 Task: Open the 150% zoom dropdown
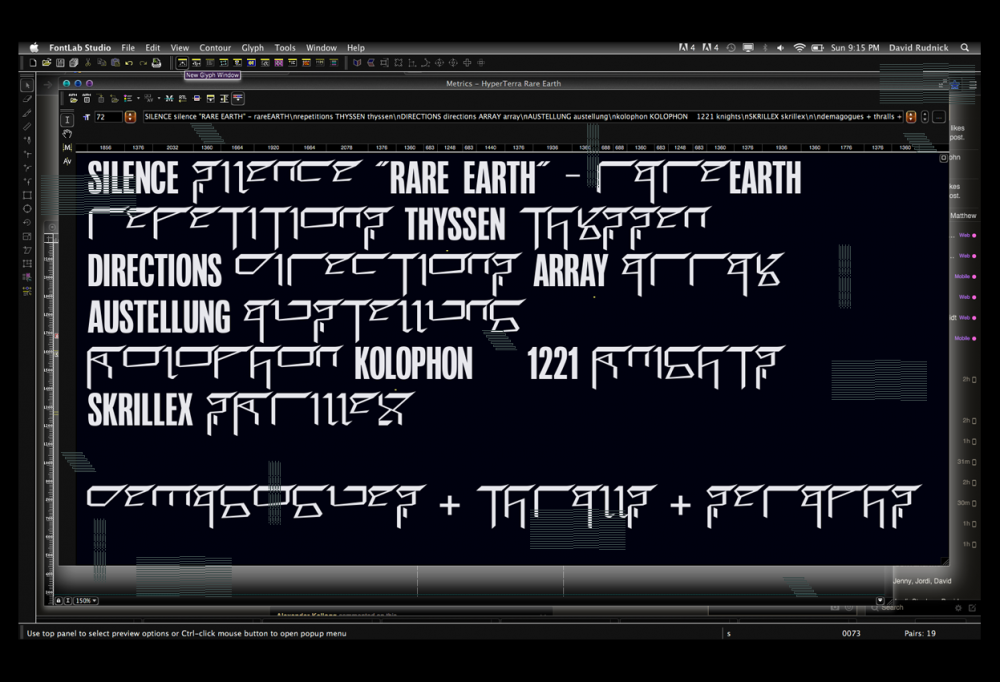tap(86, 600)
